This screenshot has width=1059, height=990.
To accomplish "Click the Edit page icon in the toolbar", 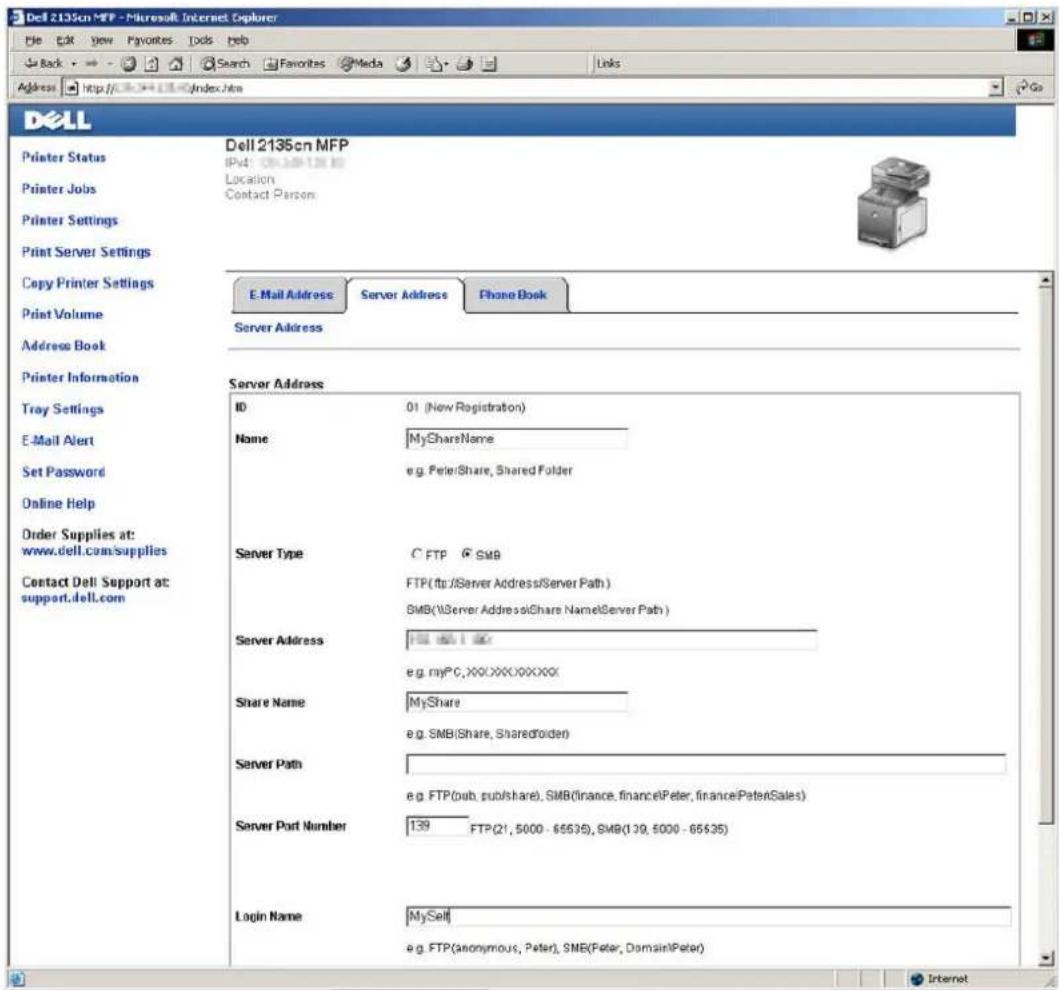I will pyautogui.click(x=489, y=64).
